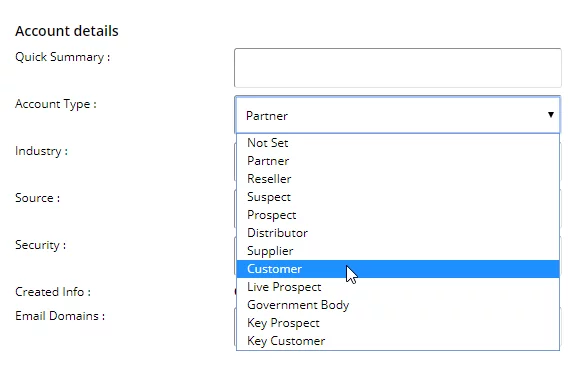Select the Live Prospect option

point(398,287)
